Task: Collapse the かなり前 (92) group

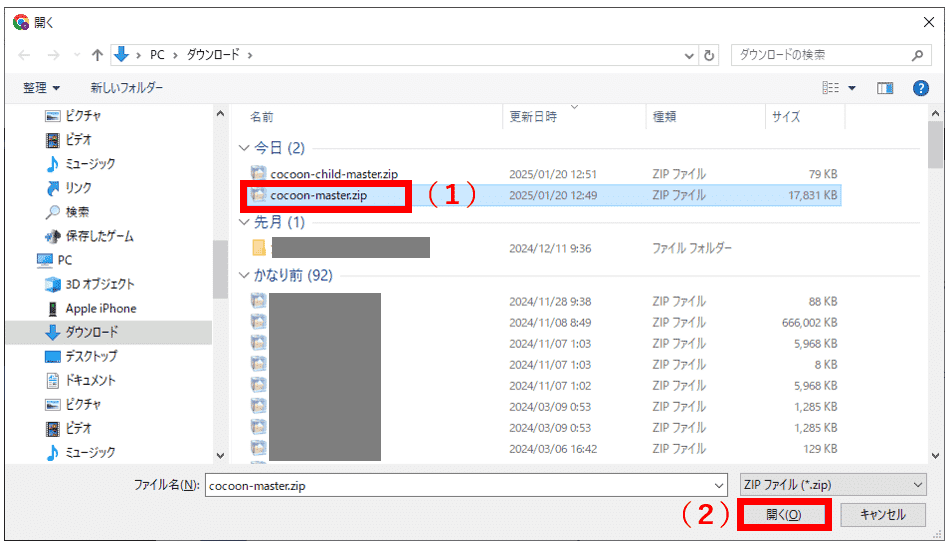Action: 244,275
